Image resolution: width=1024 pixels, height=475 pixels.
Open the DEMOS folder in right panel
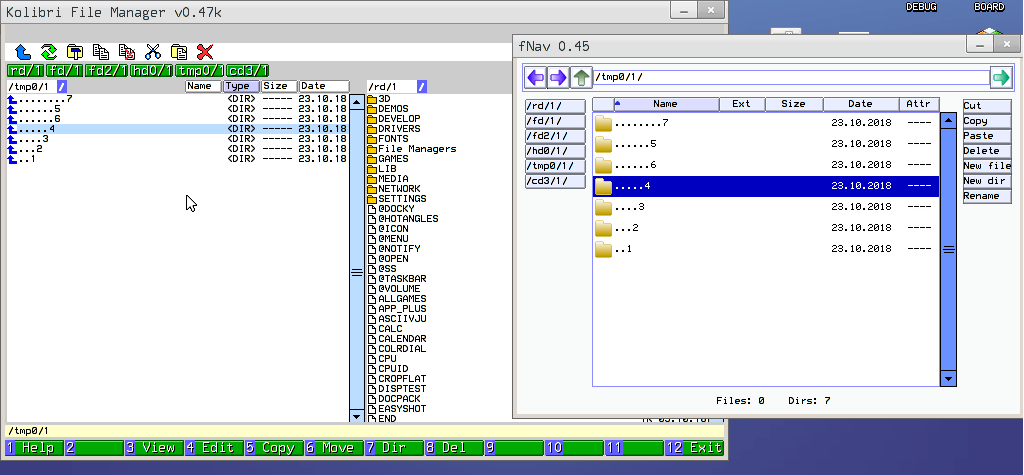(393, 109)
